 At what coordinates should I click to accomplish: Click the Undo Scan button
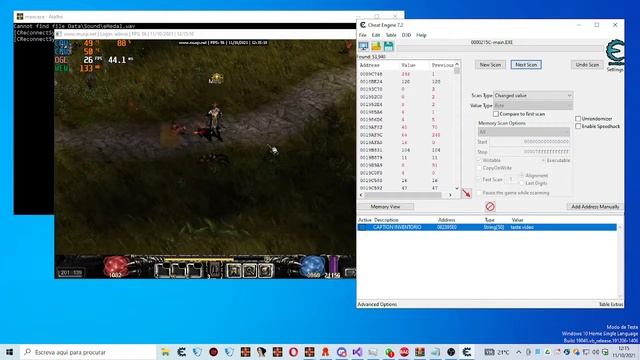[x=587, y=64]
